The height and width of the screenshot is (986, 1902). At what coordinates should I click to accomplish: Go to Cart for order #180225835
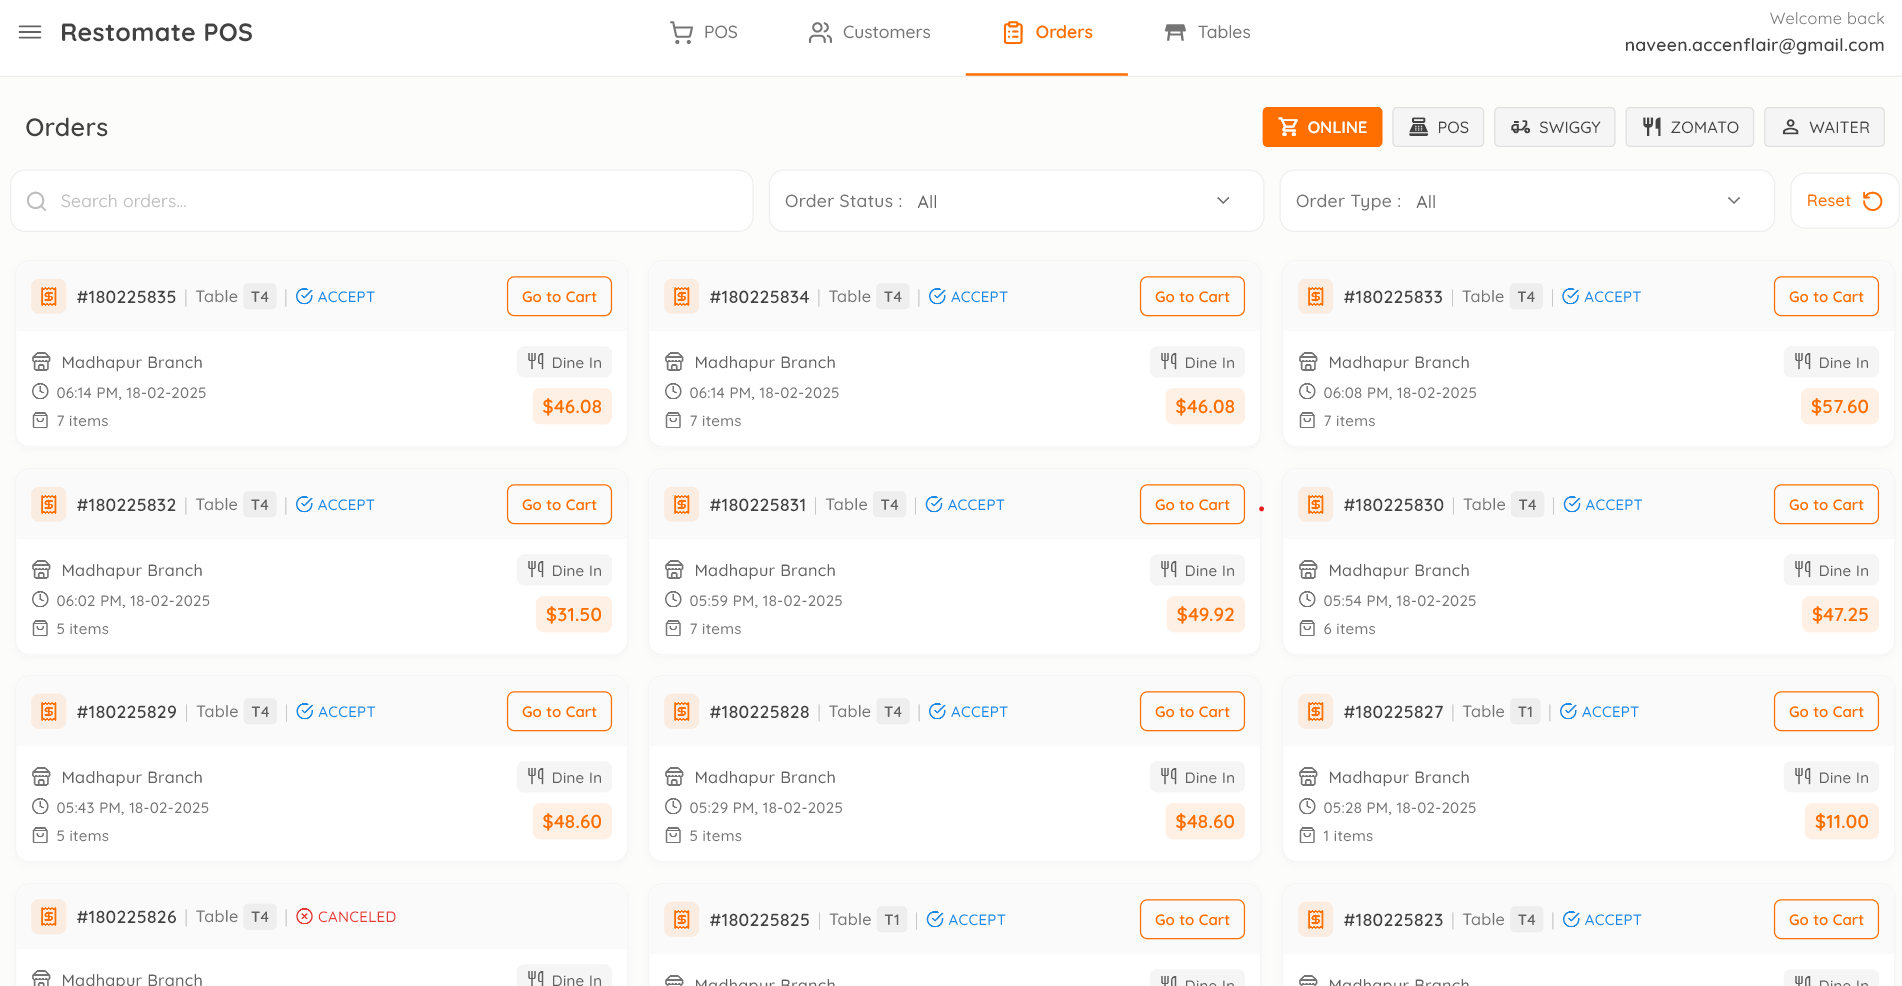tap(559, 296)
